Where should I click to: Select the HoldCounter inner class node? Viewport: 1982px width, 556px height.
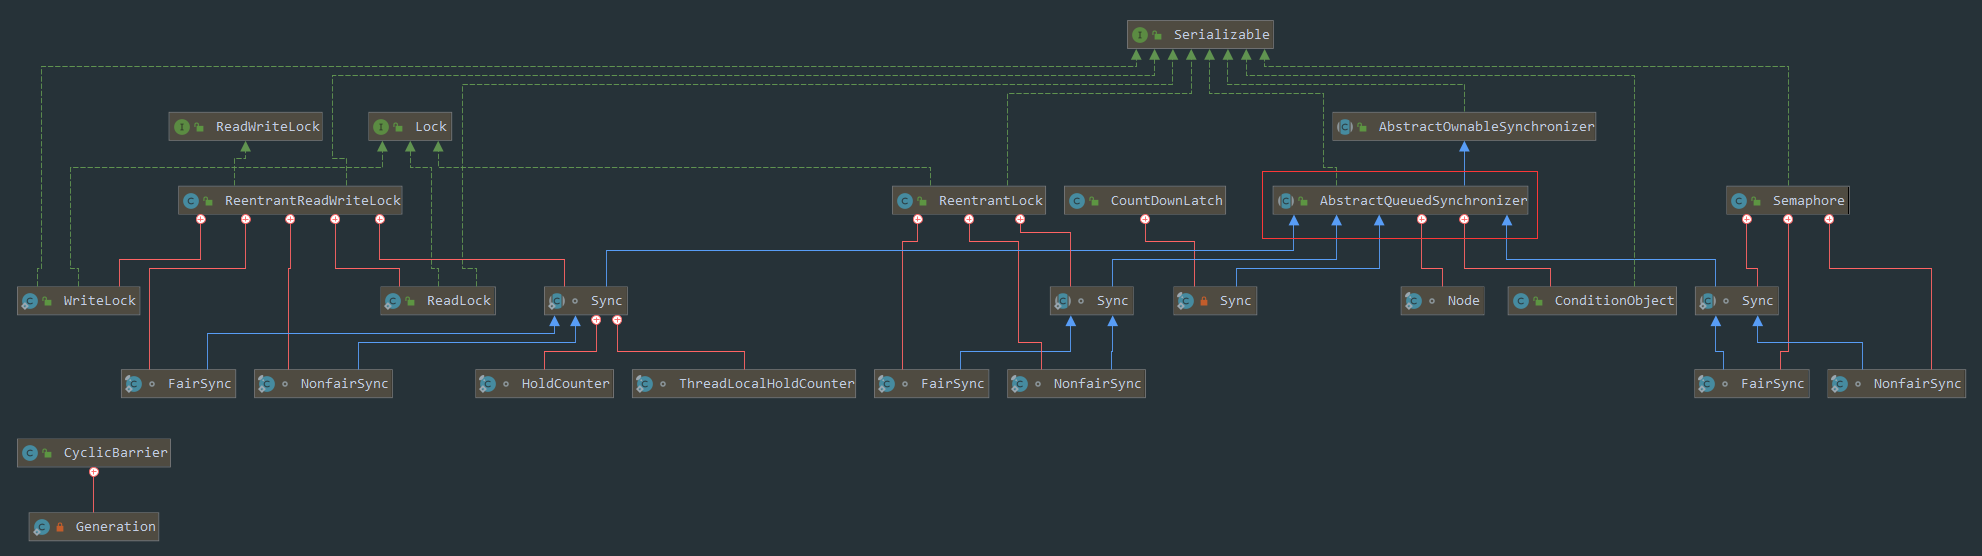coord(565,384)
